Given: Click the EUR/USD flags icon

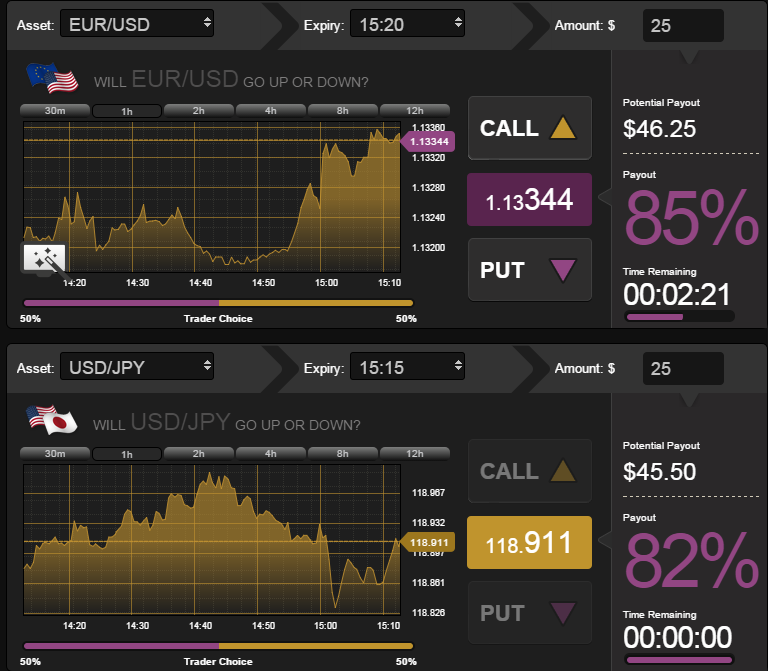Looking at the screenshot, I should (51, 78).
